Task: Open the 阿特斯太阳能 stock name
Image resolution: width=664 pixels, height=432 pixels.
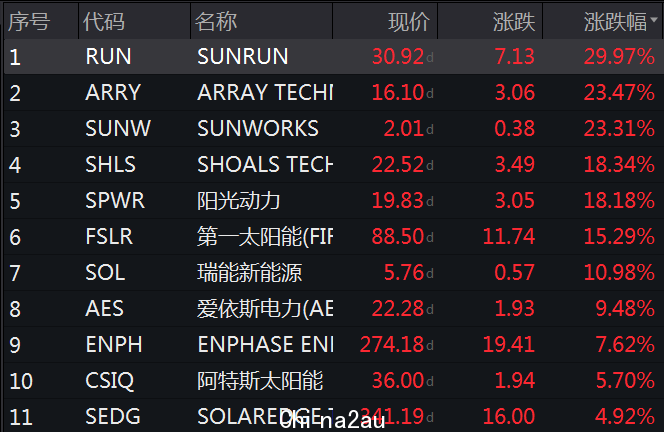Action: tap(260, 380)
